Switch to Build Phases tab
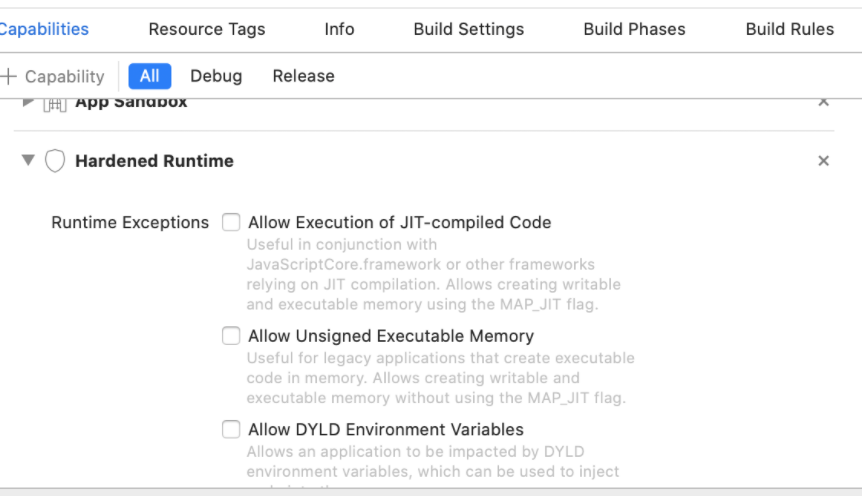This screenshot has height=496, width=862. [x=634, y=29]
